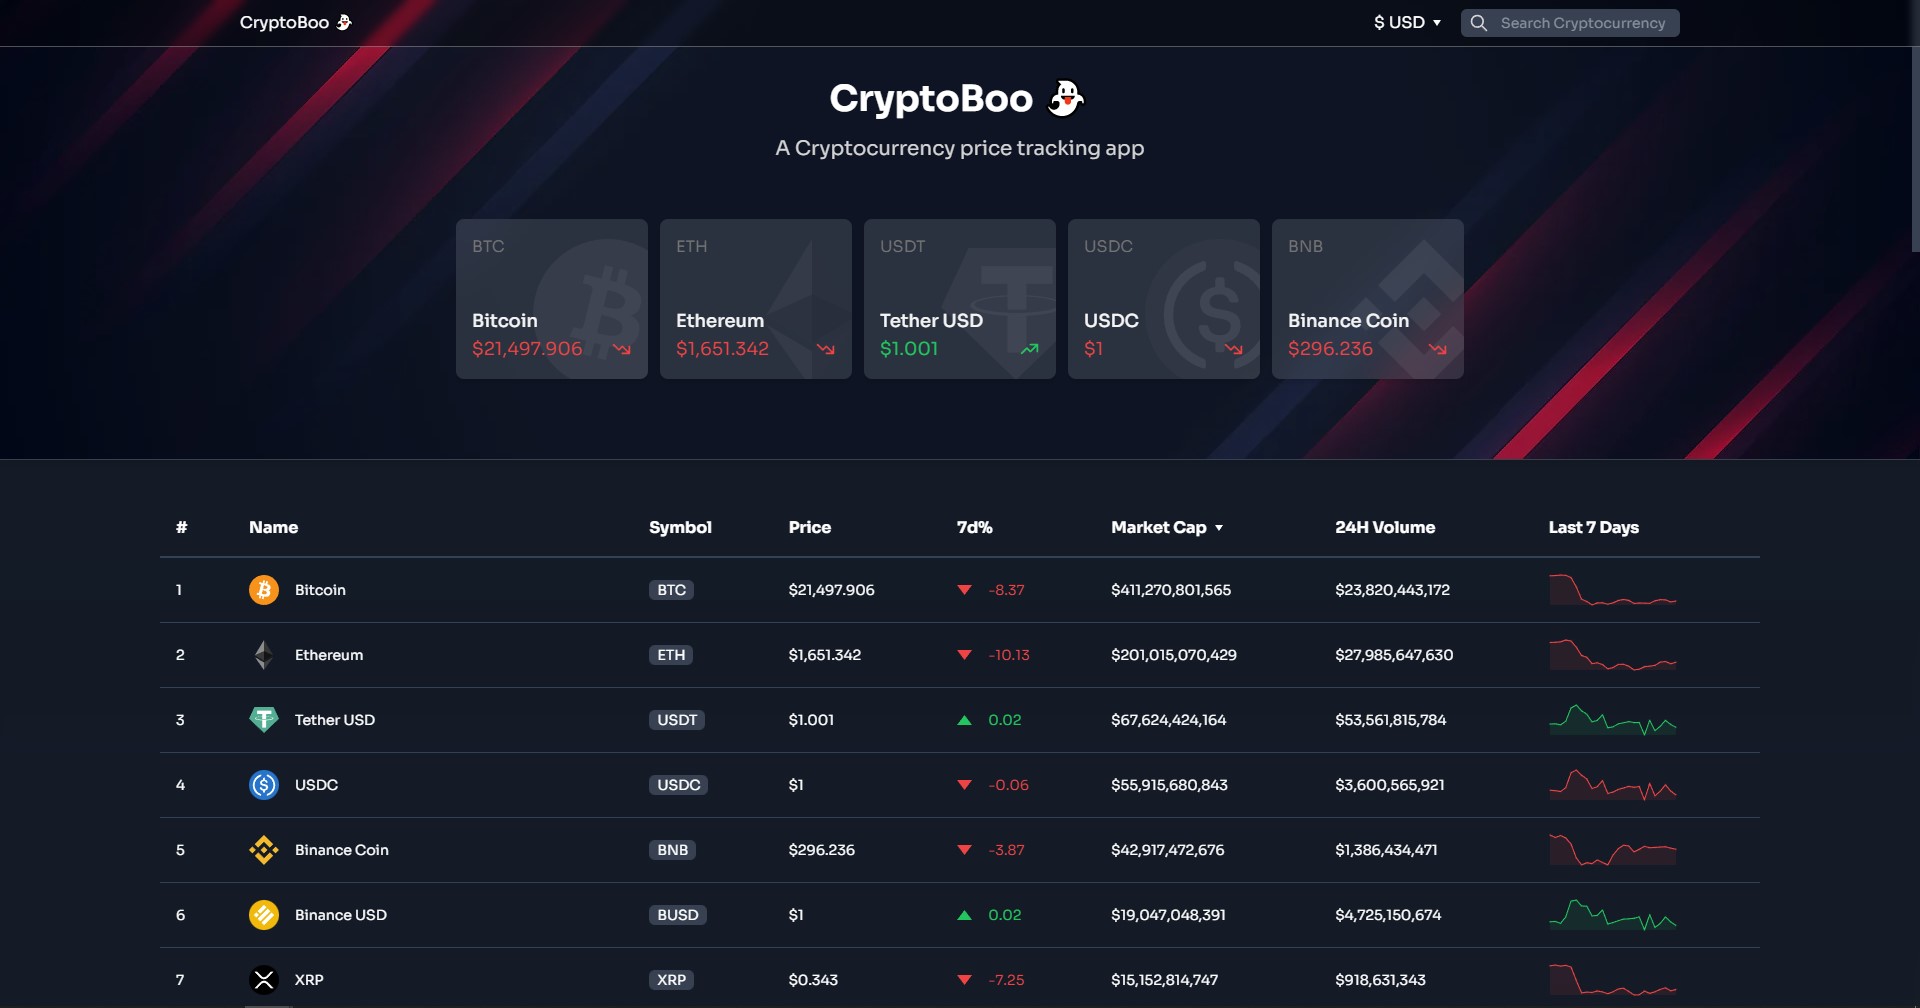The height and width of the screenshot is (1008, 1920).
Task: Toggle the Market Cap sort order arrow
Action: (x=1220, y=528)
